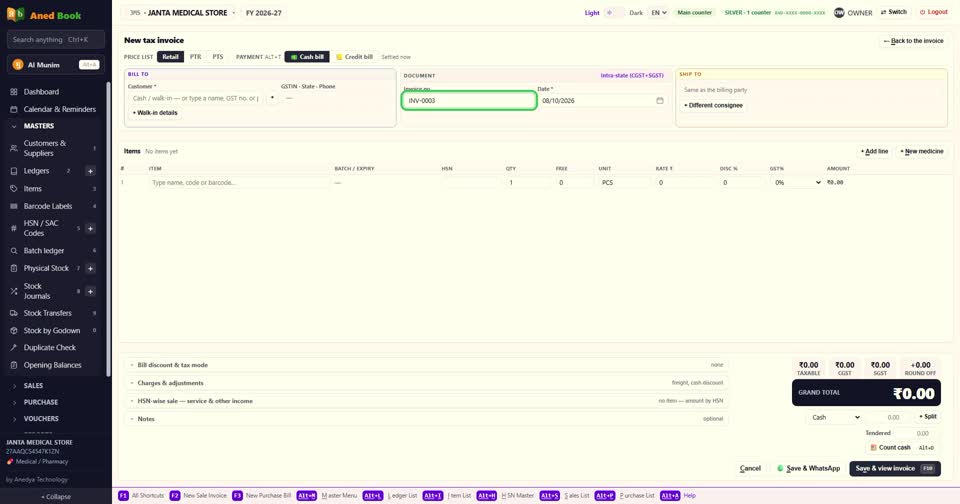
Task: Click the Count cash button
Action: click(x=902, y=448)
